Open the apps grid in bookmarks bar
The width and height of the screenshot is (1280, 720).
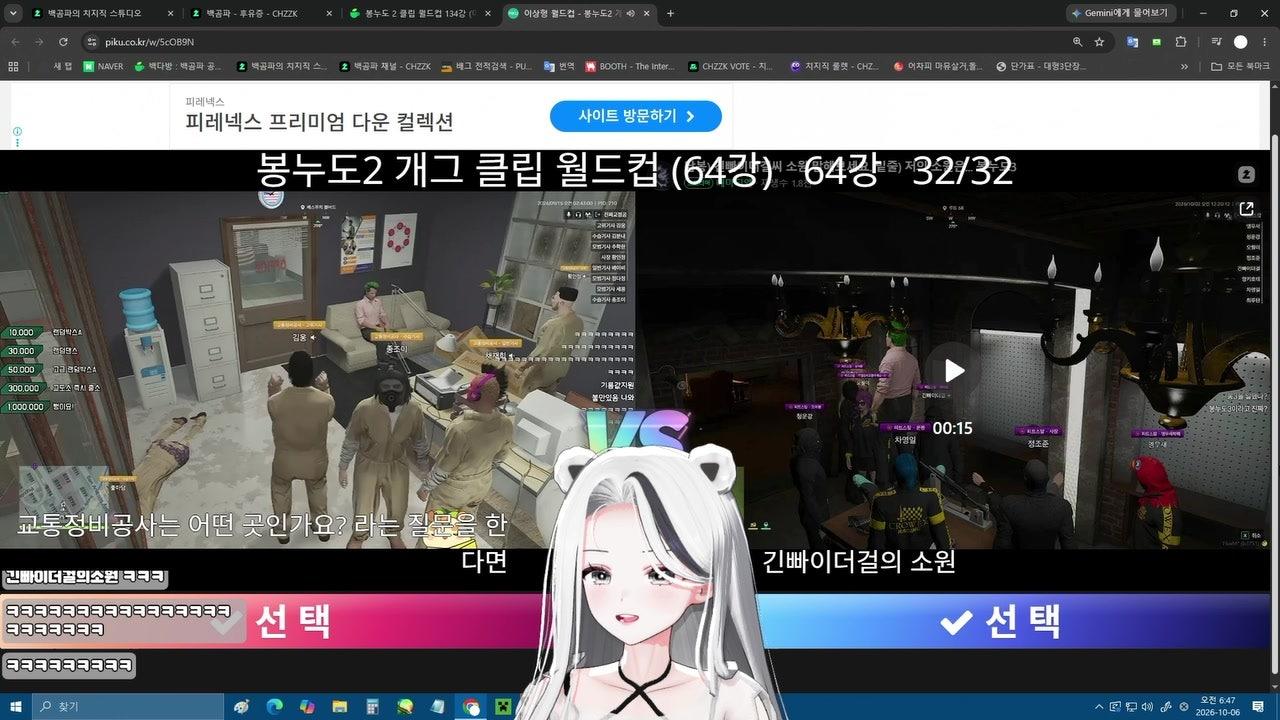click(13, 66)
